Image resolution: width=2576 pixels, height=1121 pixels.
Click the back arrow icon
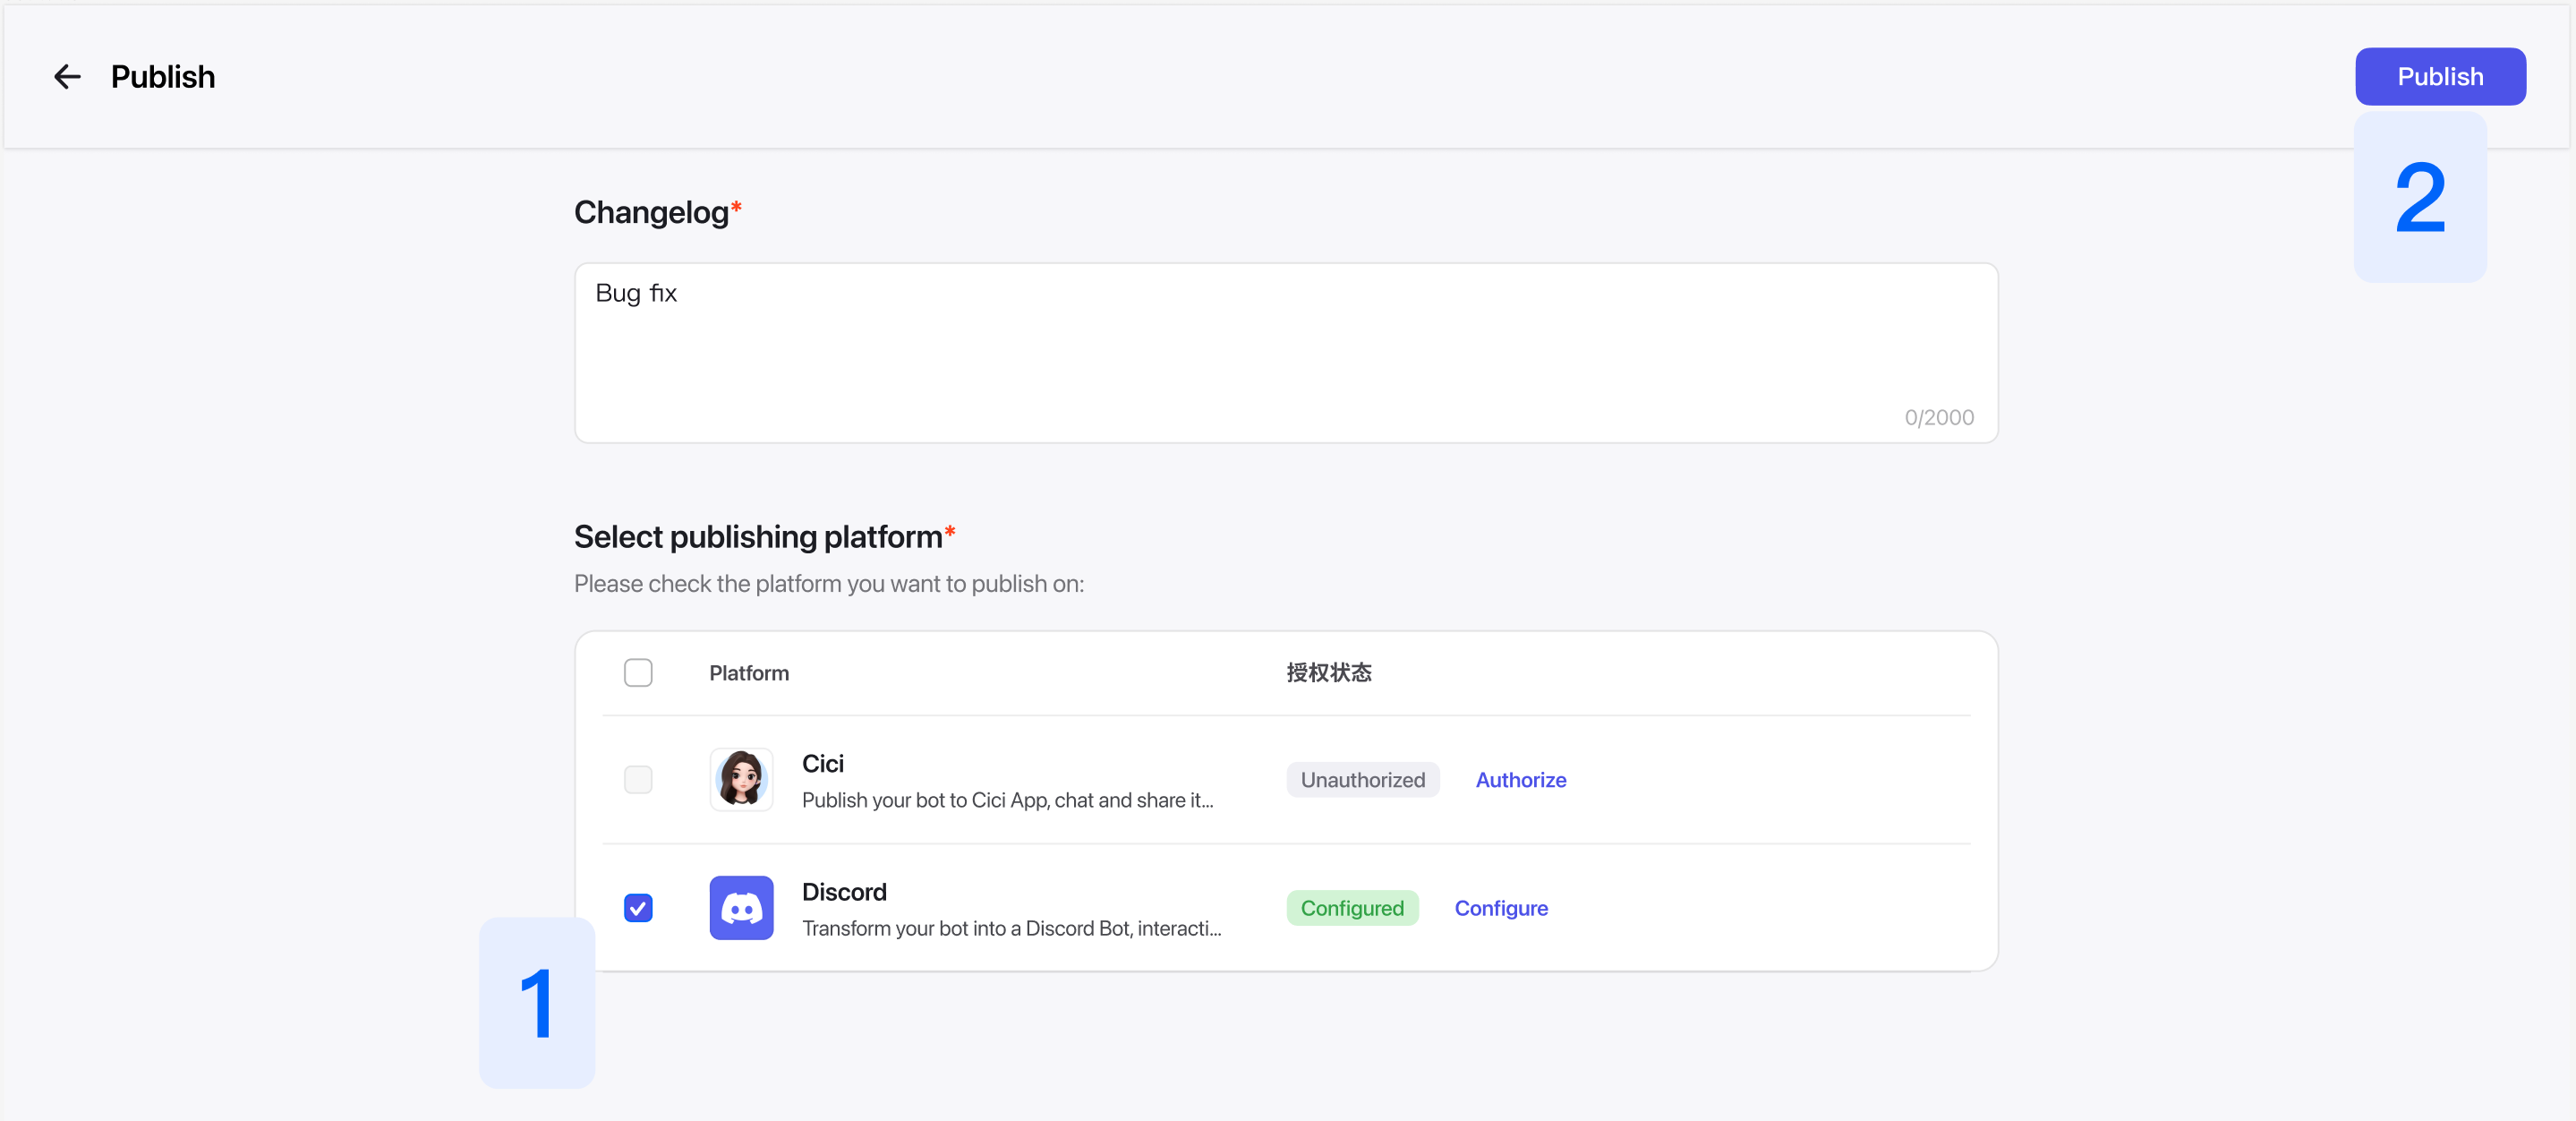coord(67,77)
